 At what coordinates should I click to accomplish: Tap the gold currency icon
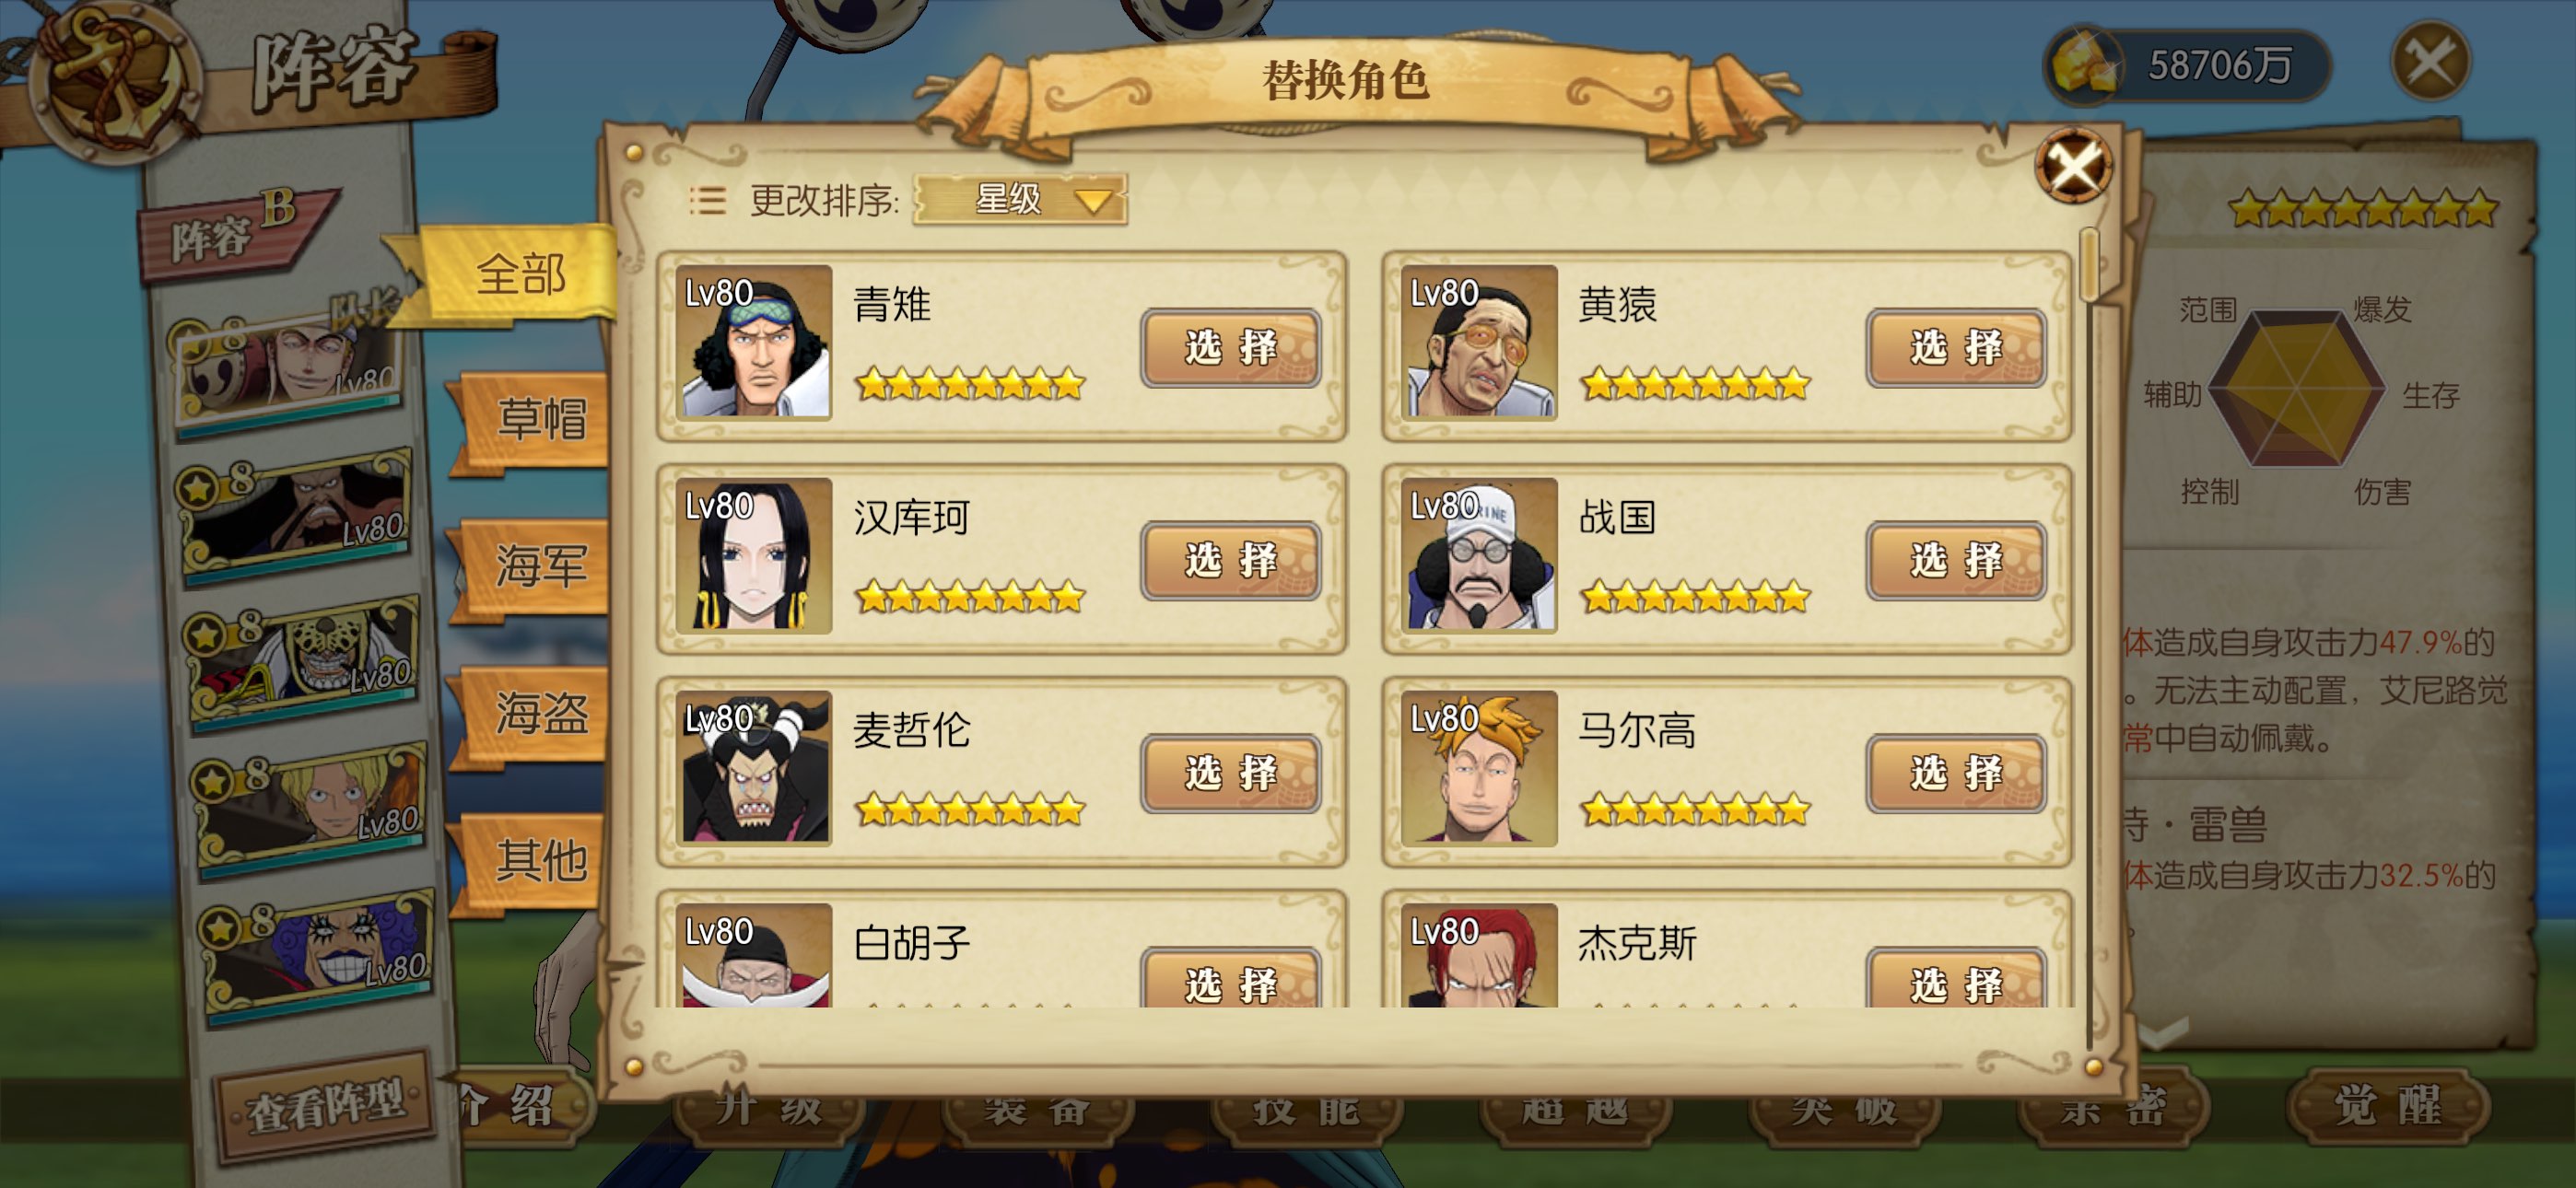pyautogui.click(x=2084, y=65)
